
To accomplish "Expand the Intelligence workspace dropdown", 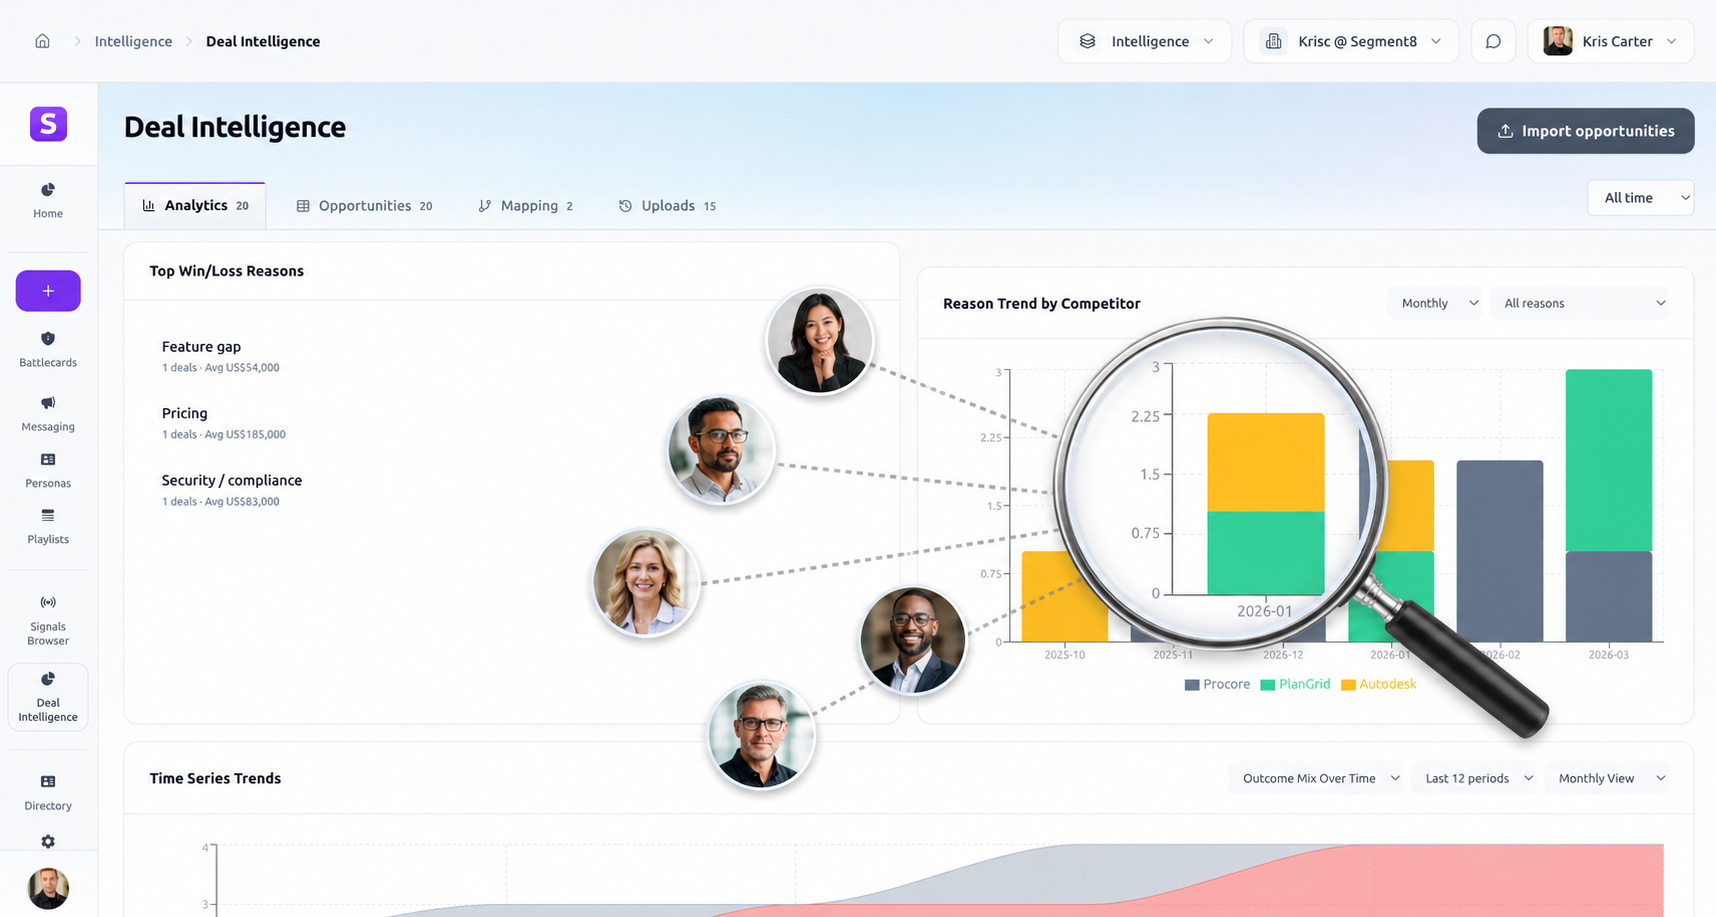I will 1144,41.
